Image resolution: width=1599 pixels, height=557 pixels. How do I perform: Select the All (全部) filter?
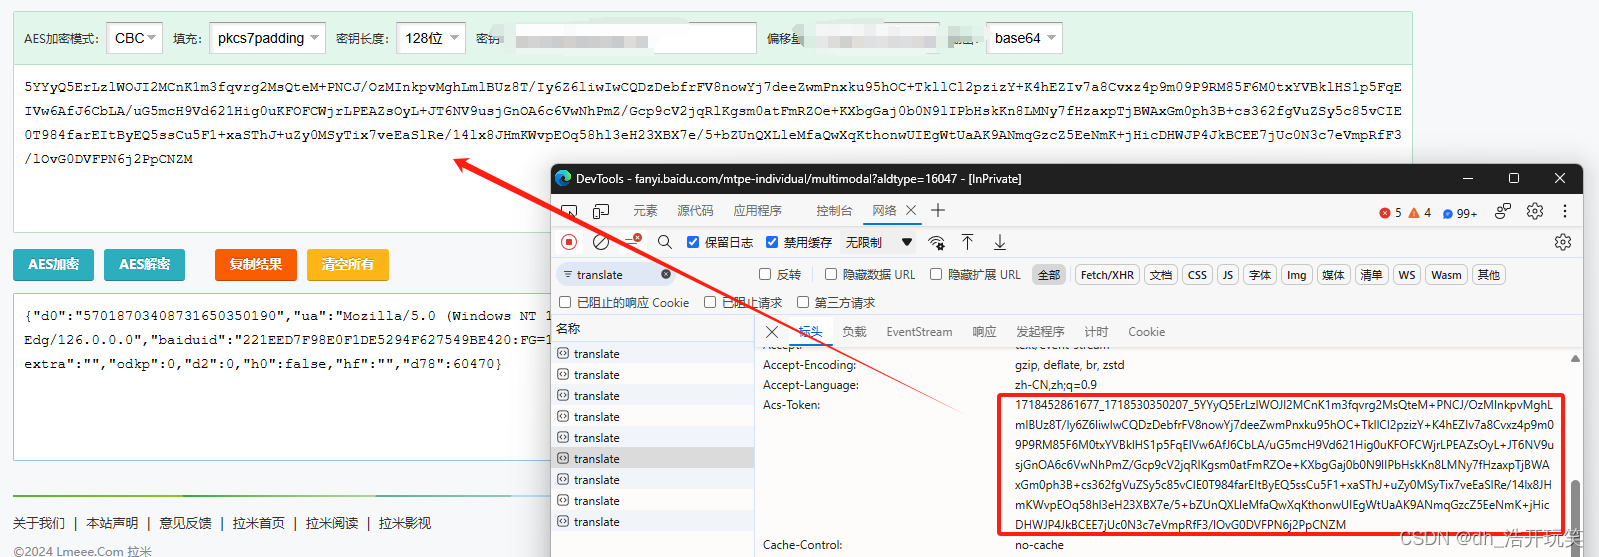point(1048,275)
